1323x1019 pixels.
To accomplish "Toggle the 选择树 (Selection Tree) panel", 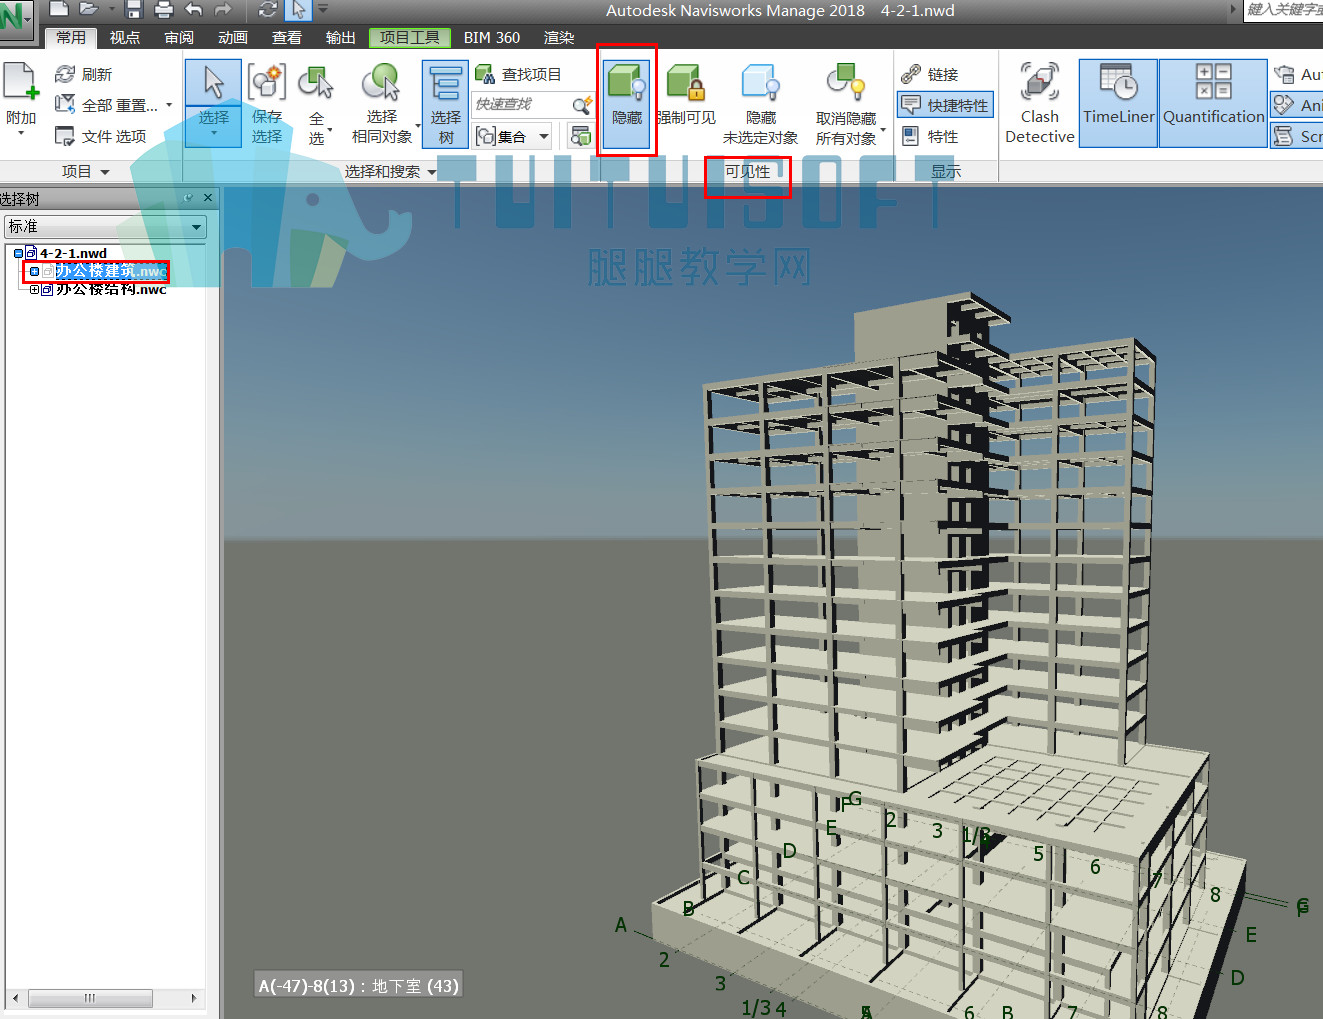I will pos(445,104).
